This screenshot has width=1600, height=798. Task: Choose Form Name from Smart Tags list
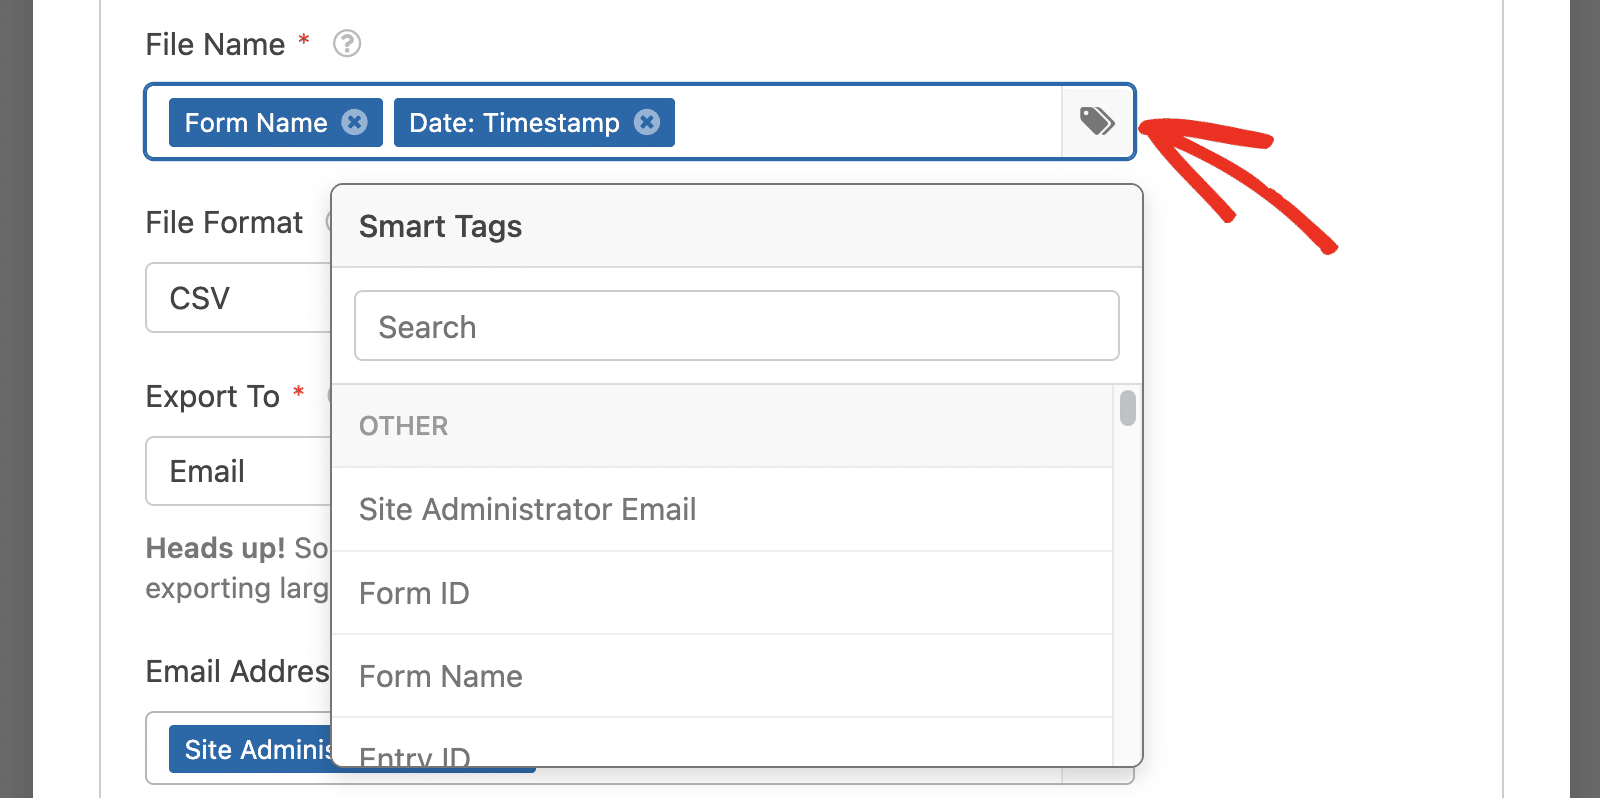coord(722,676)
